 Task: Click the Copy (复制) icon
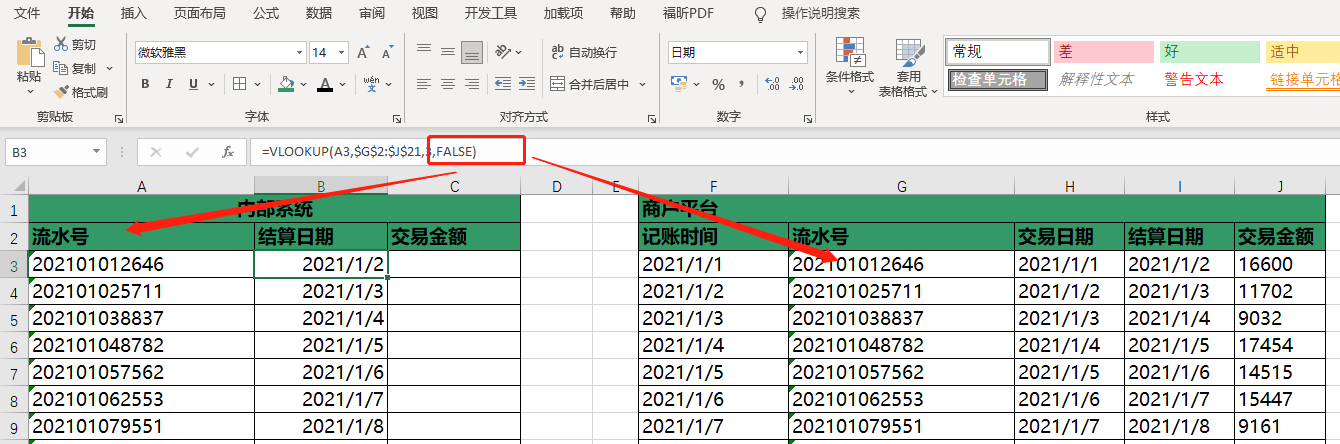point(61,68)
